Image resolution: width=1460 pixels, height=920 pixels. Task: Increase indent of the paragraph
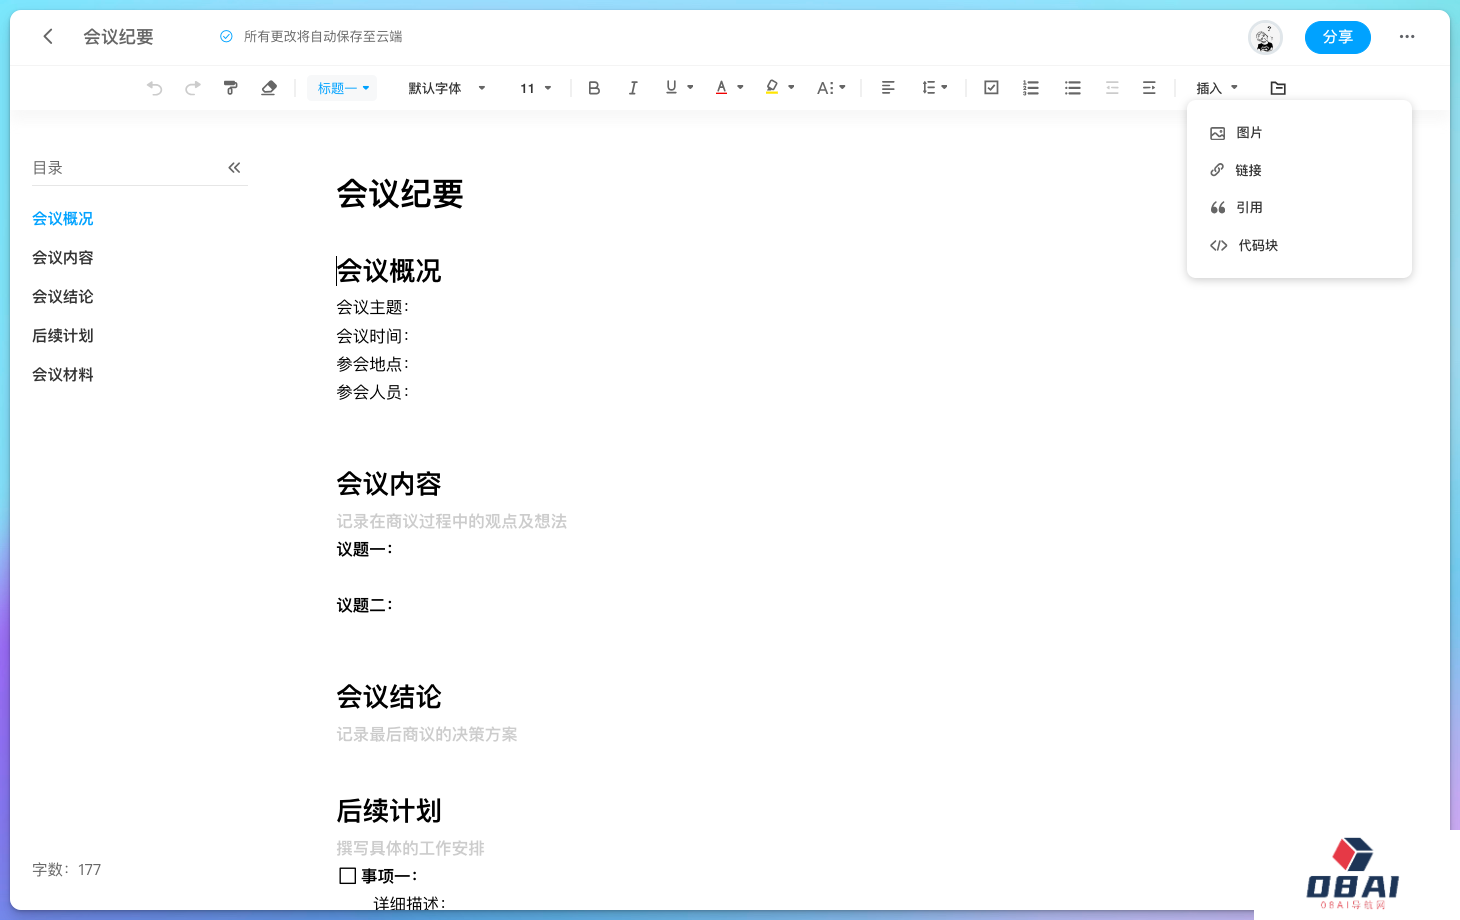(1149, 88)
